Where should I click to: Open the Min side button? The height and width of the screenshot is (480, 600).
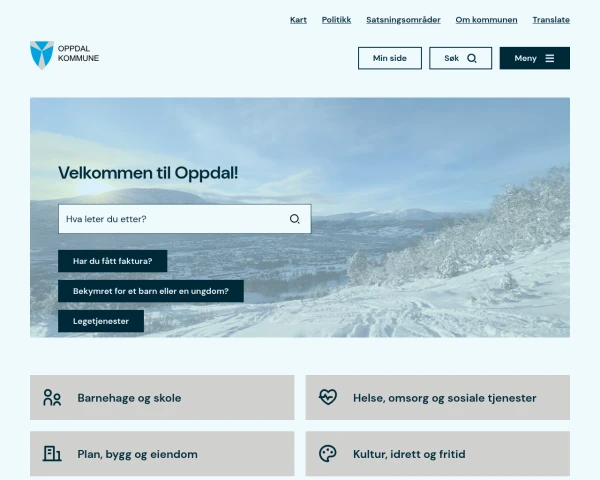[x=390, y=58]
